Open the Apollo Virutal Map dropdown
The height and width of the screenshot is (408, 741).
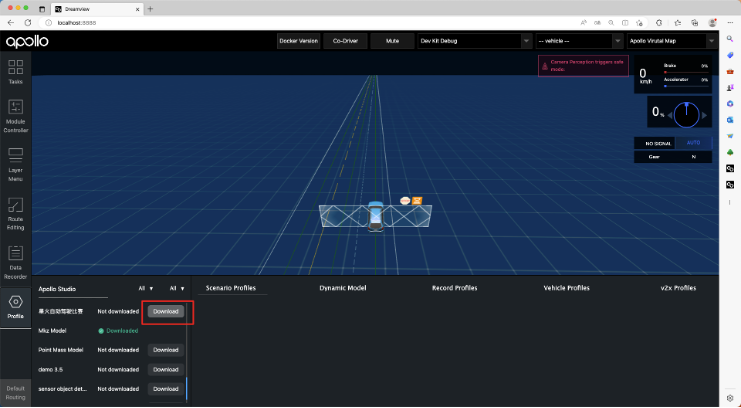(x=672, y=41)
